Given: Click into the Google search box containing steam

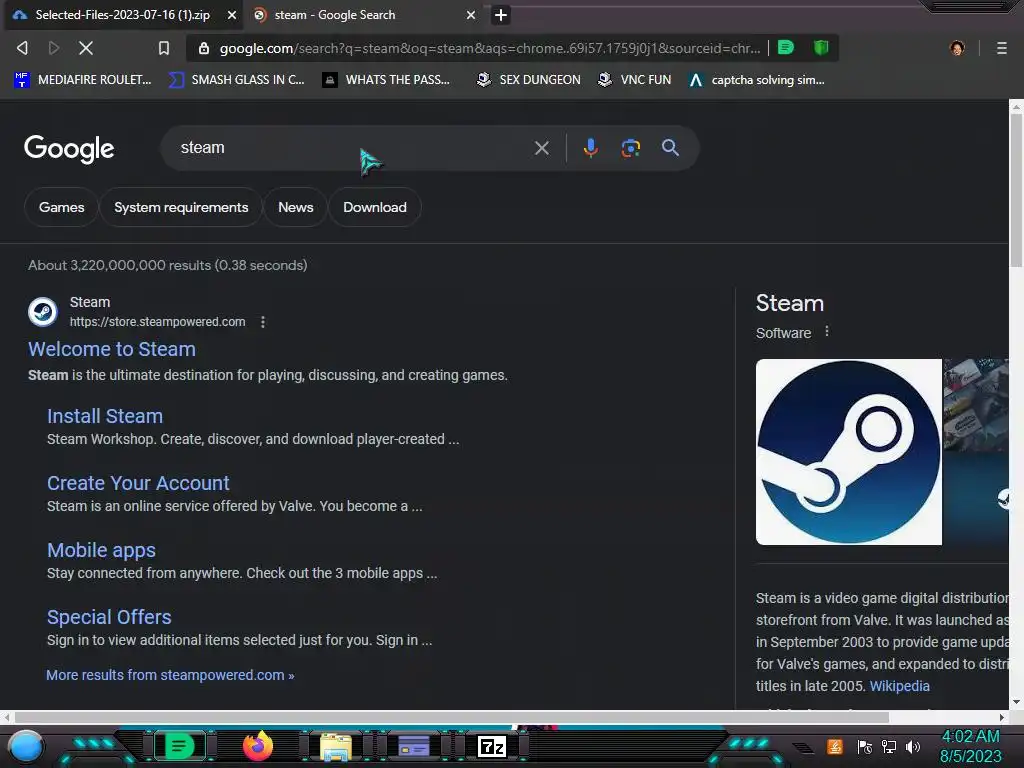Looking at the screenshot, I should (x=353, y=148).
